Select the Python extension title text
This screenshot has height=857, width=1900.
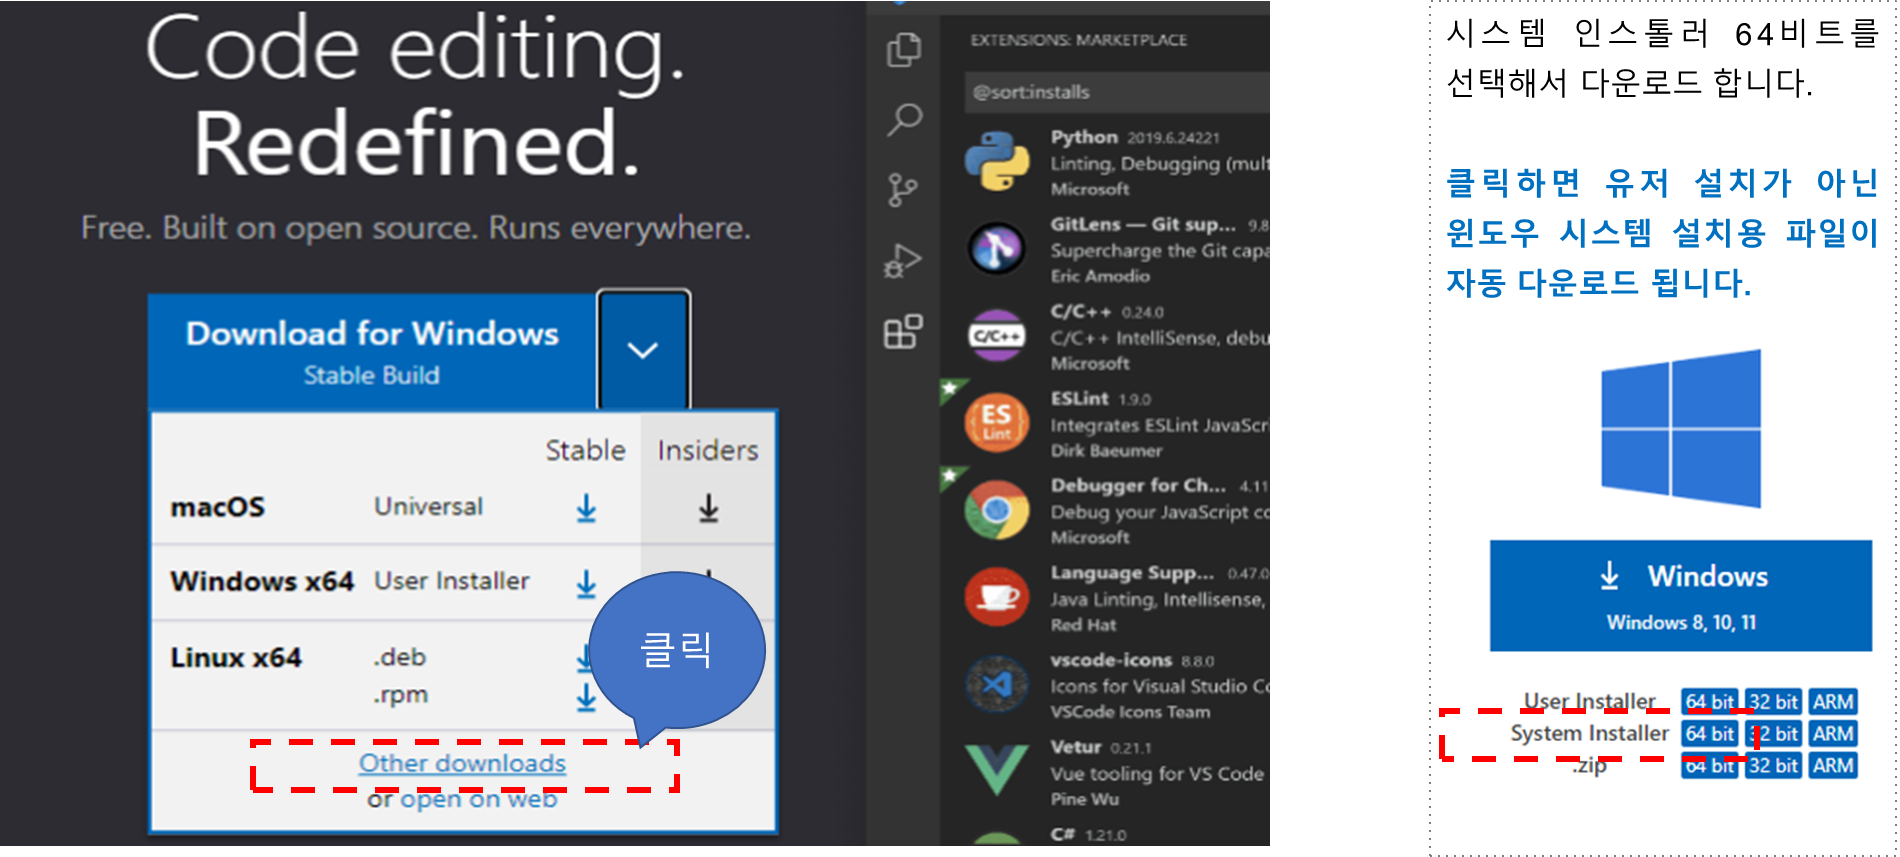[x=1084, y=137]
